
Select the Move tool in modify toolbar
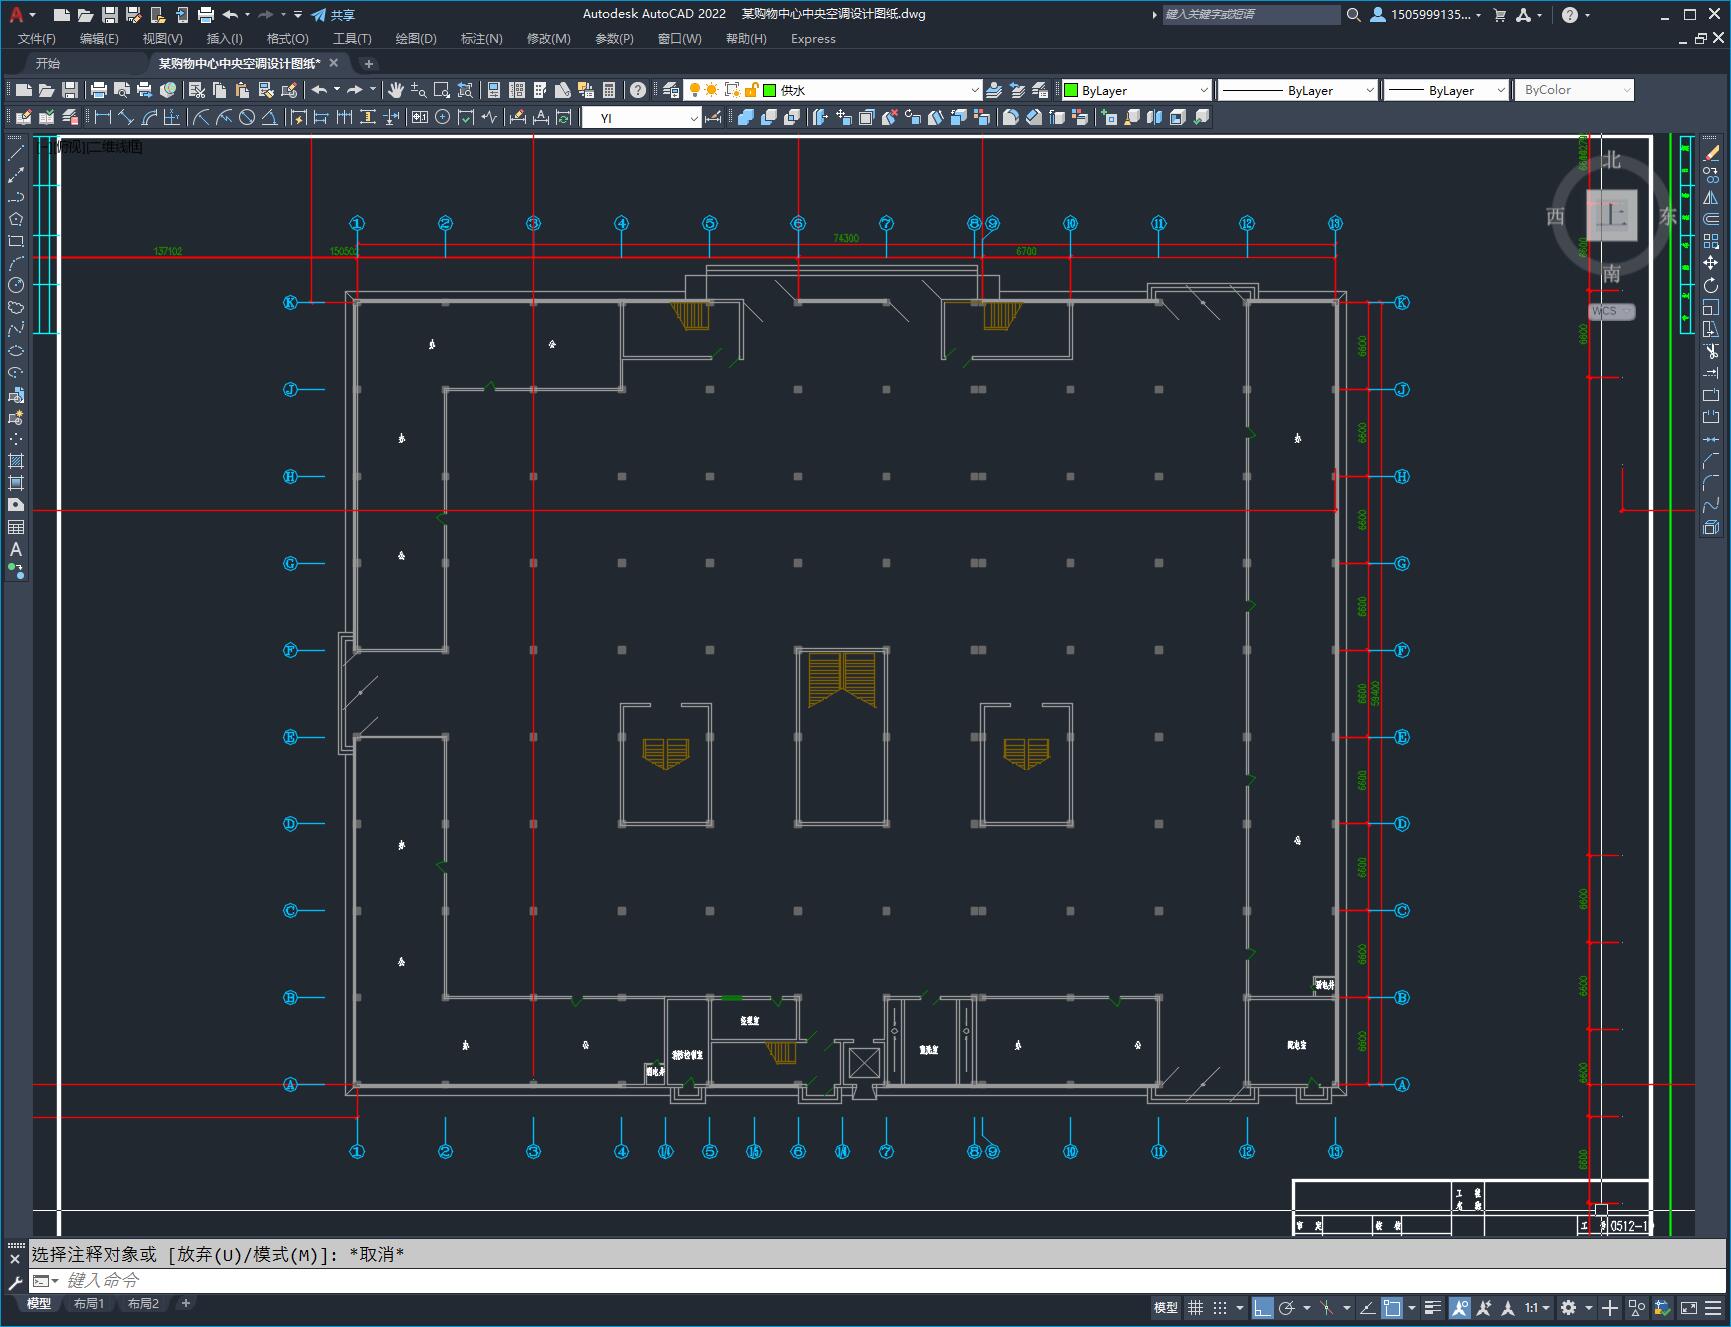[x=1711, y=263]
